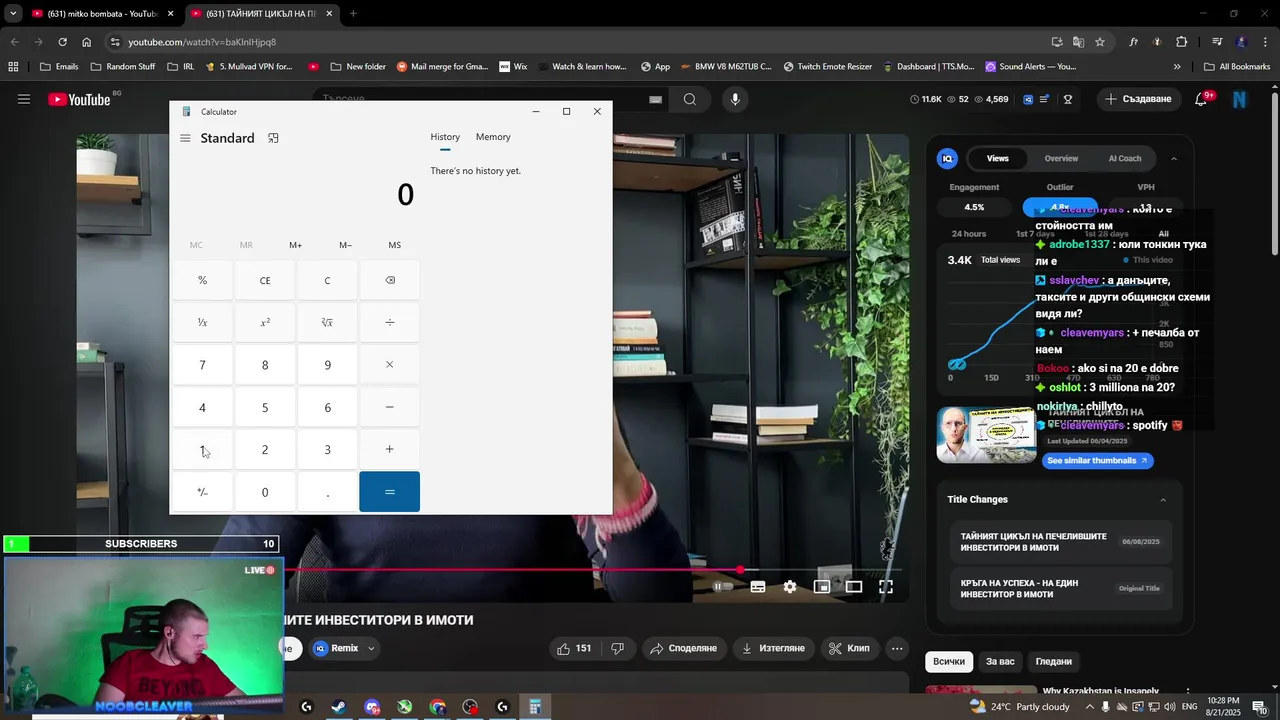
Task: Click the Calculator percent key
Action: pos(202,280)
